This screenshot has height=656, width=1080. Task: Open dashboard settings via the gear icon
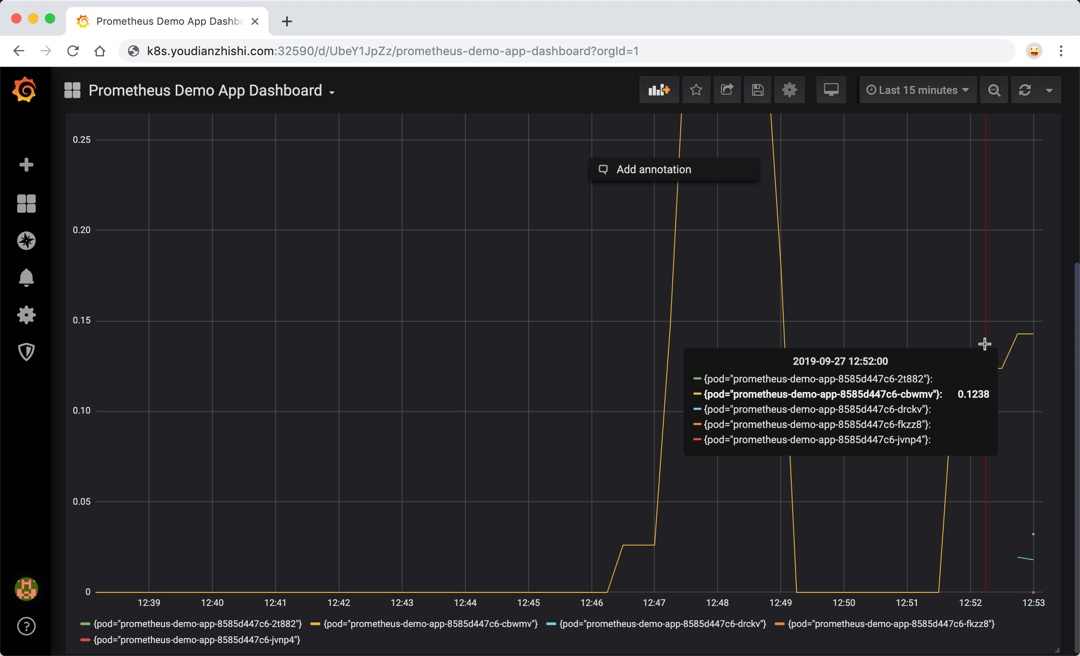789,89
